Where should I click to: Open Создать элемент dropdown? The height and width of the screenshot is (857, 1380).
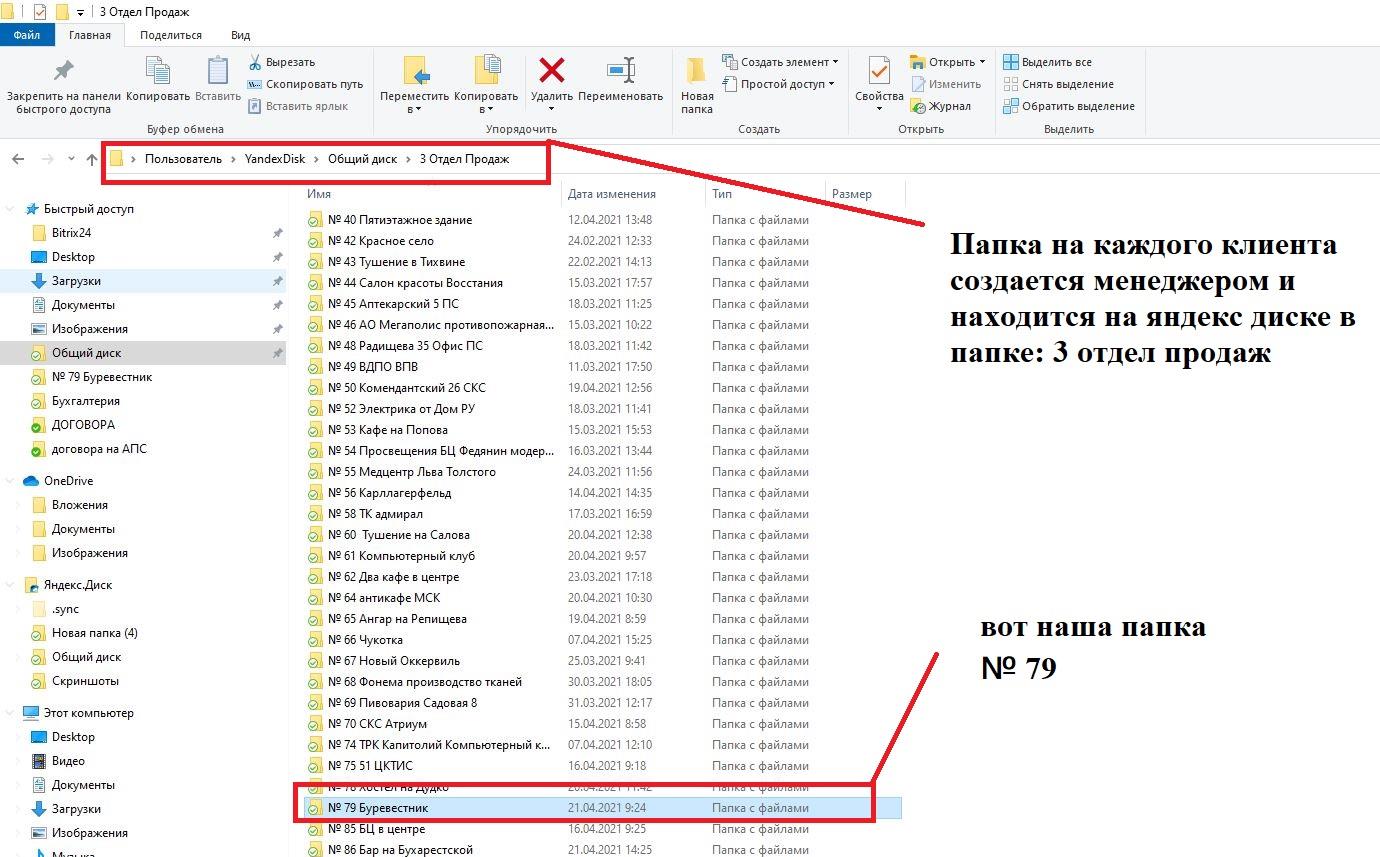tap(779, 62)
